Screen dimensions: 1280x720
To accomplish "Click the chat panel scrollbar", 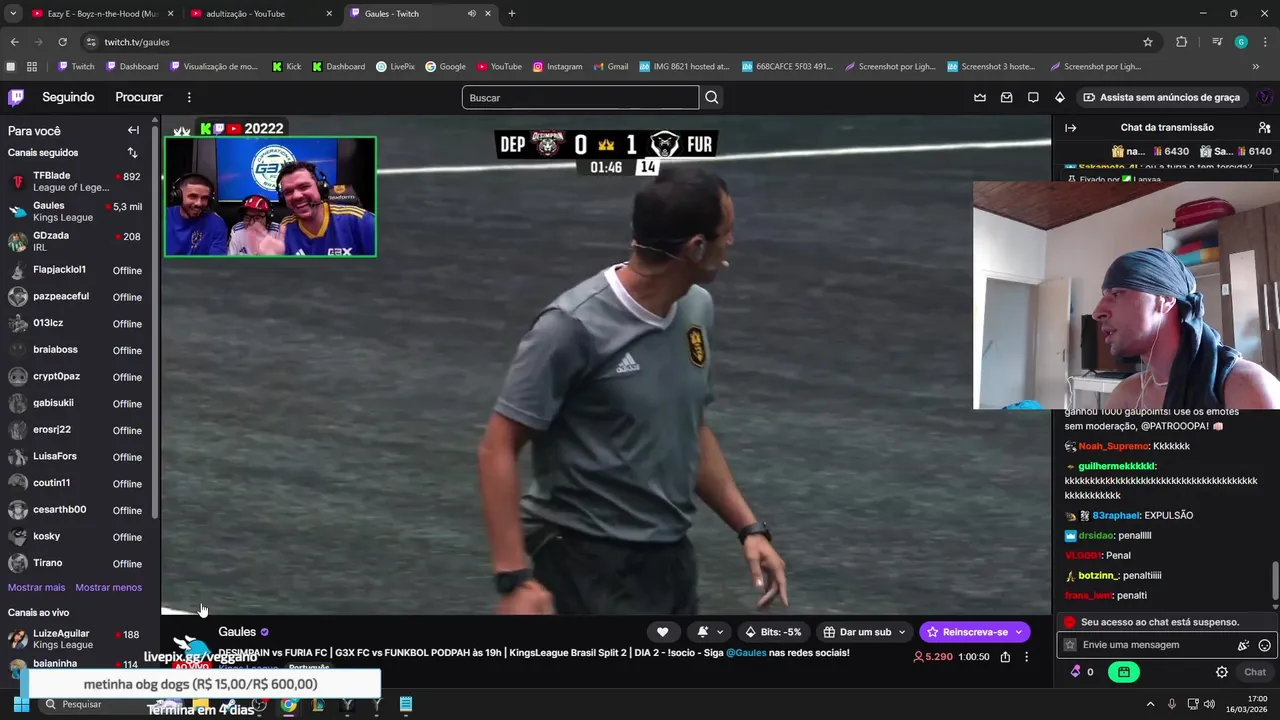I will pos(1275,580).
